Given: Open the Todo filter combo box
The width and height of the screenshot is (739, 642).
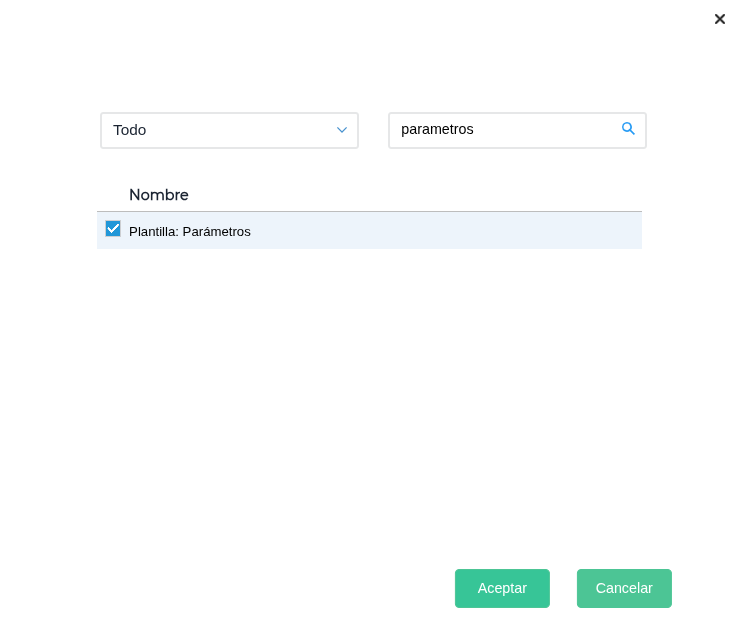Looking at the screenshot, I should click(x=229, y=130).
